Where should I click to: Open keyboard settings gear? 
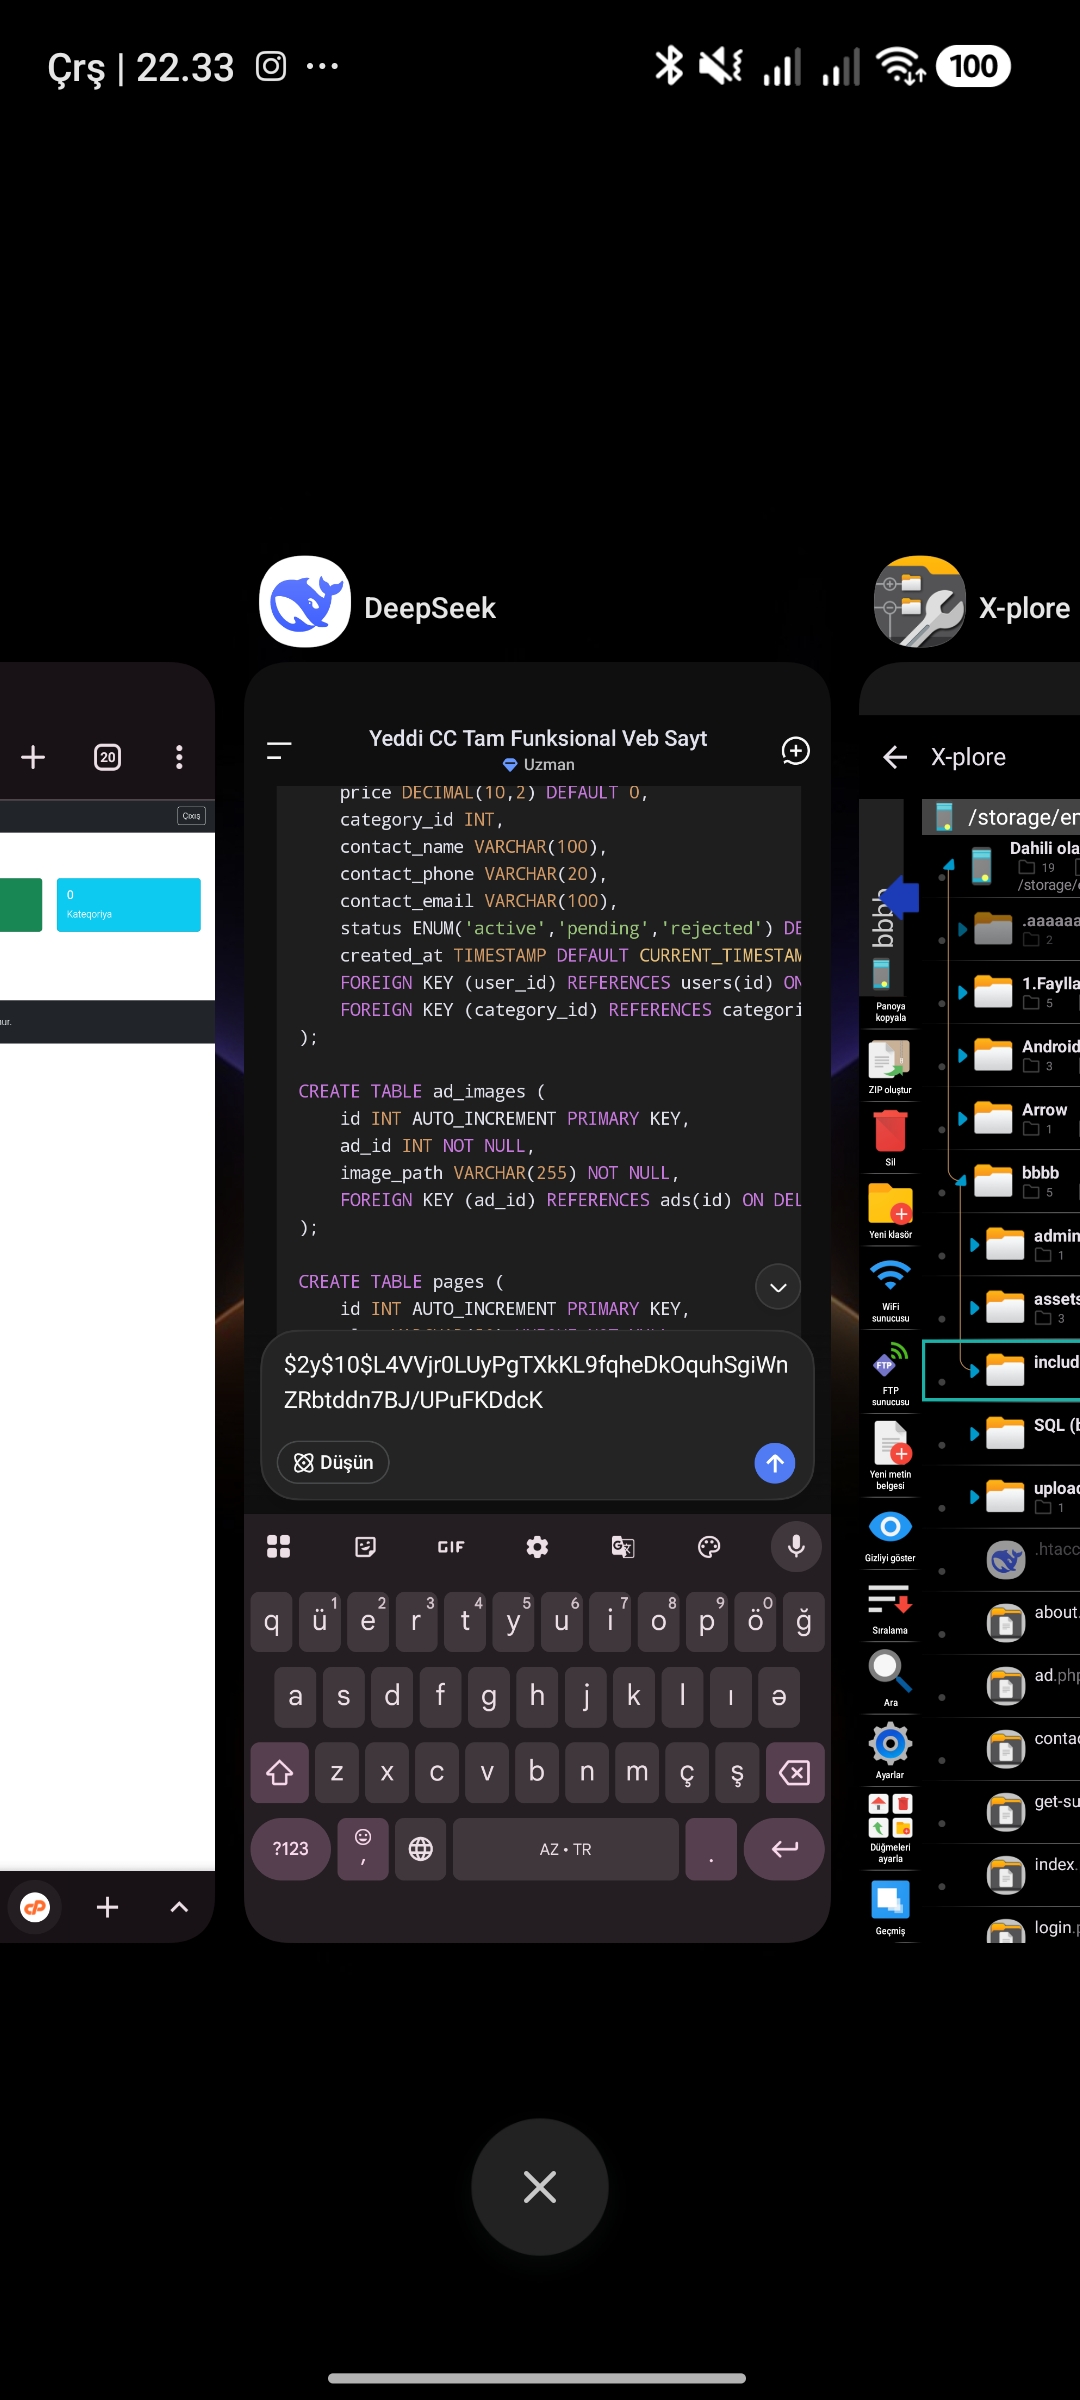pos(537,1547)
